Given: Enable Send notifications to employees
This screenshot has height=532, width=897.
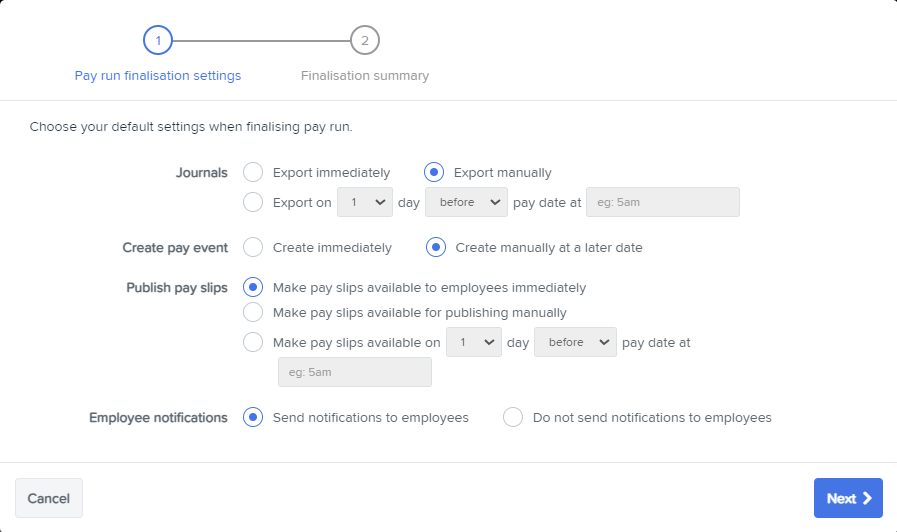Looking at the screenshot, I should pyautogui.click(x=253, y=417).
